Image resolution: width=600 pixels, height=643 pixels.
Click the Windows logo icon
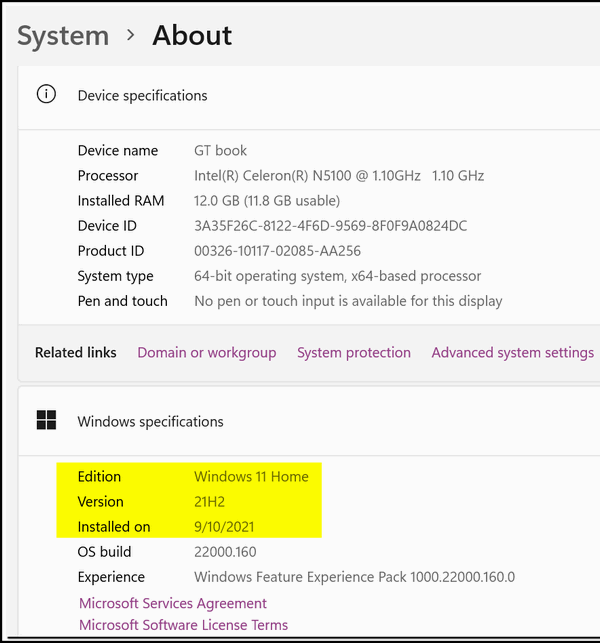(x=46, y=420)
